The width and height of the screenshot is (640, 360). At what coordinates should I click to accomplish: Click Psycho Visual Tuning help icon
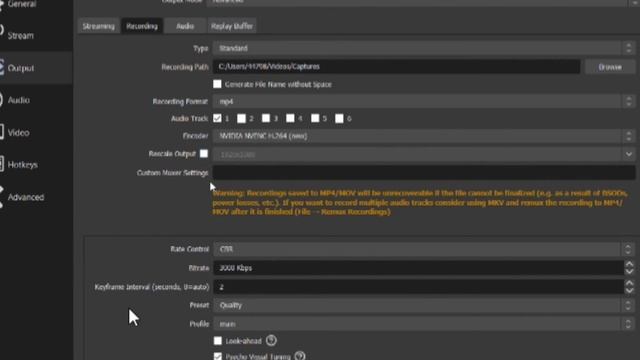pos(300,356)
